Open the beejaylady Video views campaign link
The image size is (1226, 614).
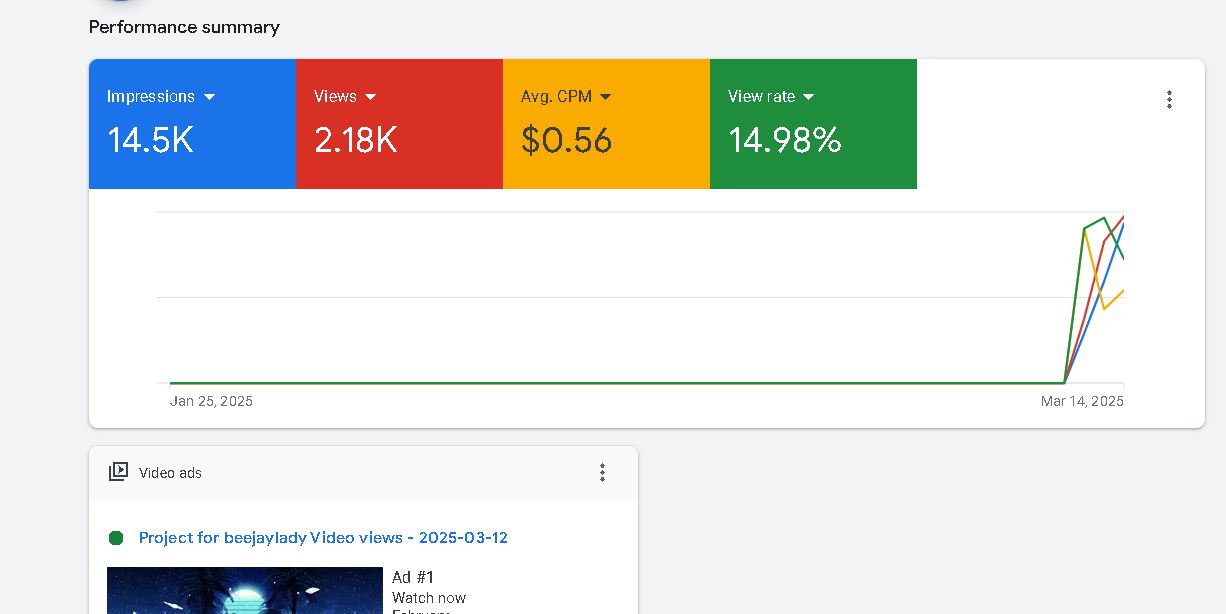coord(323,538)
